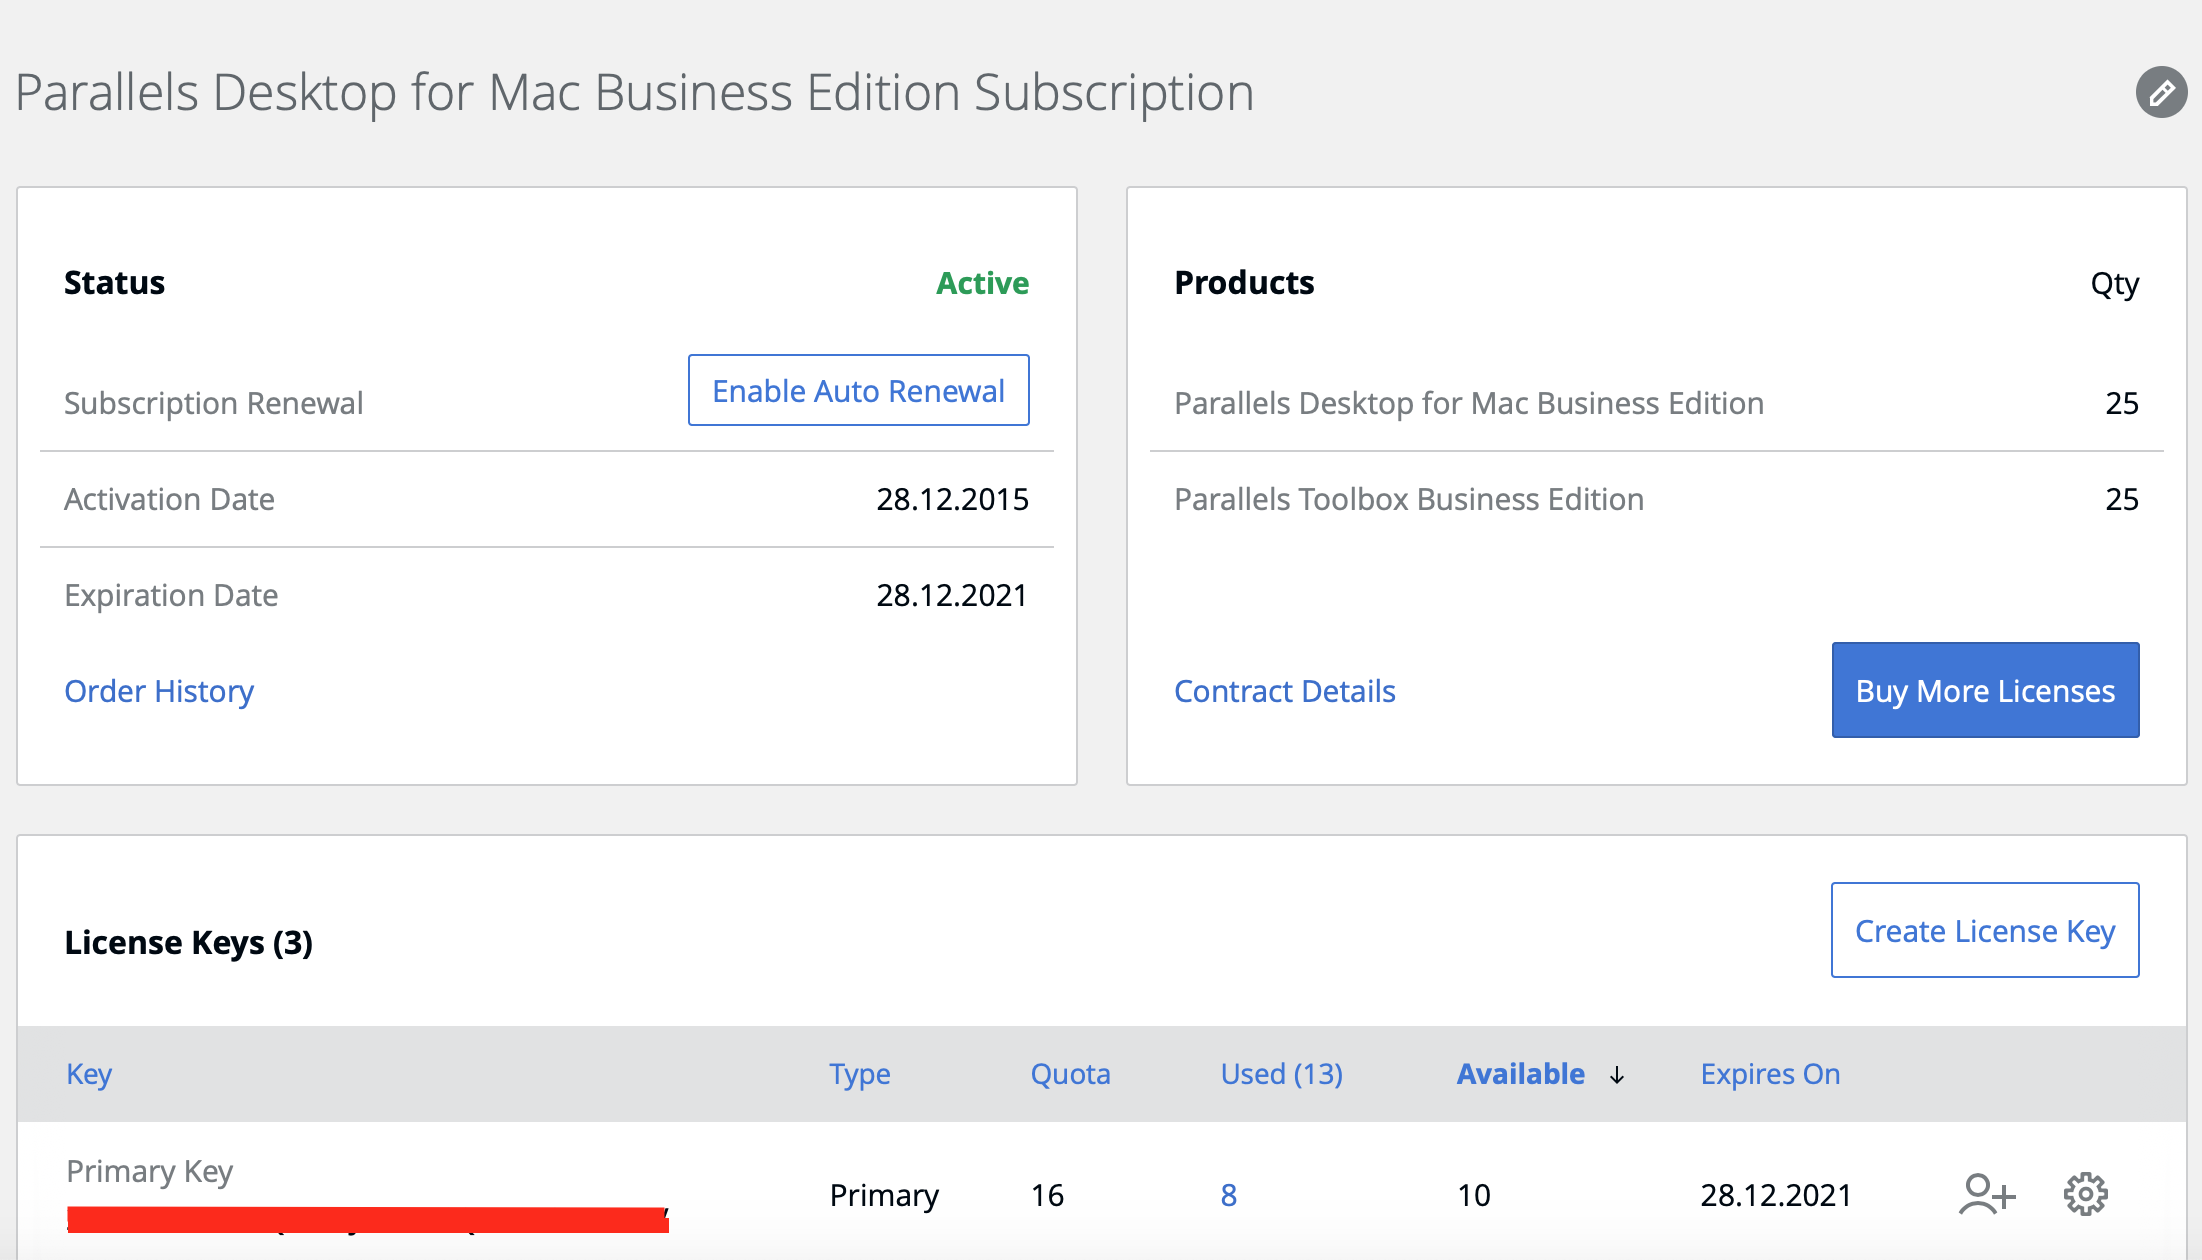Image resolution: width=2202 pixels, height=1260 pixels.
Task: Click the Parallels Toolbox Business Edition row
Action: [x=1408, y=499]
